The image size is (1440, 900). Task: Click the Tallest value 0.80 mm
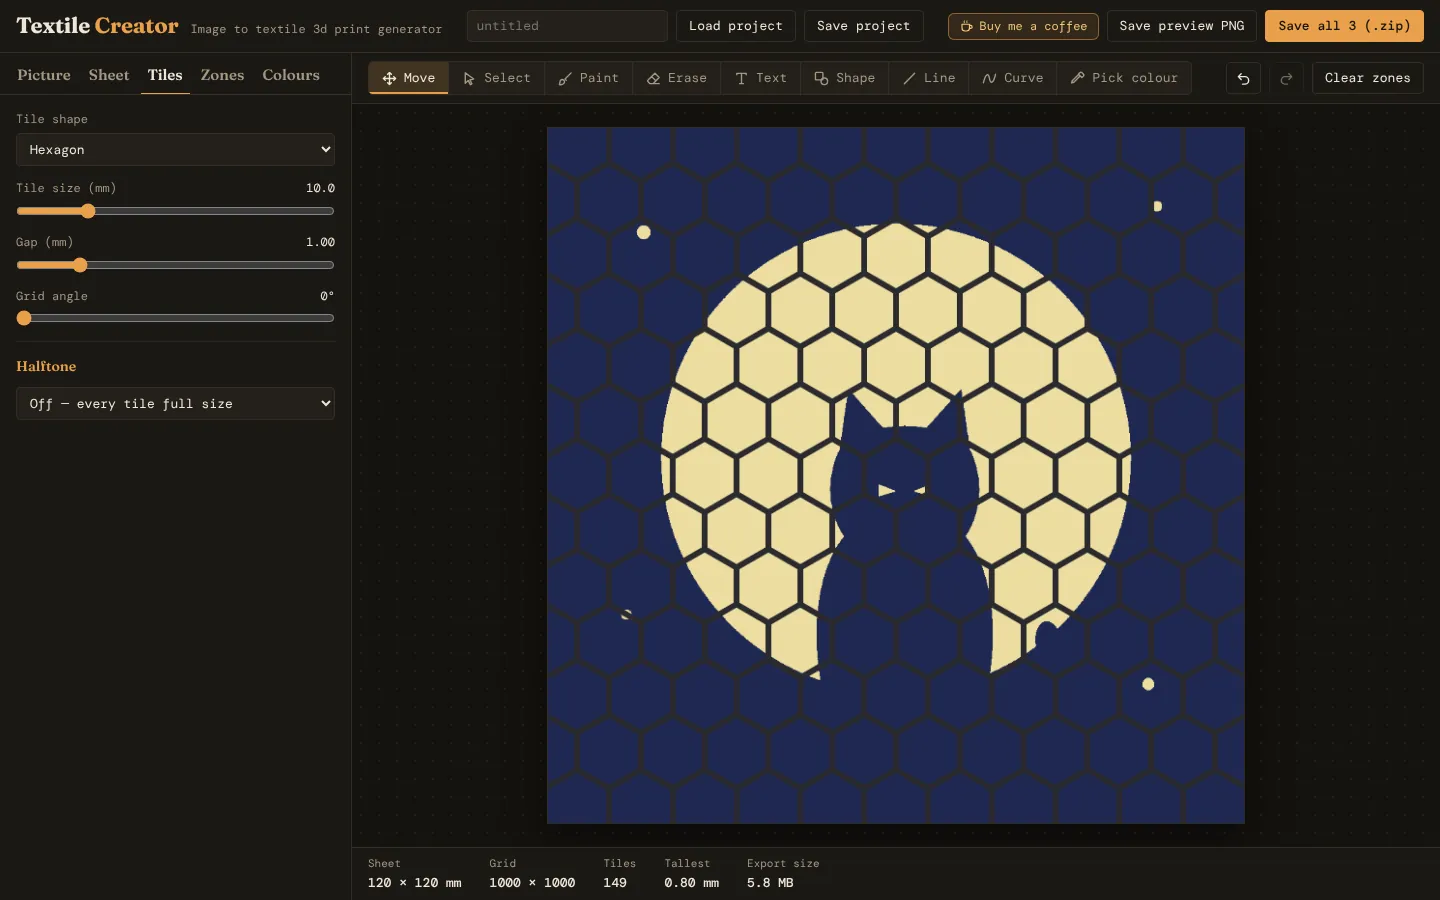pyautogui.click(x=692, y=883)
